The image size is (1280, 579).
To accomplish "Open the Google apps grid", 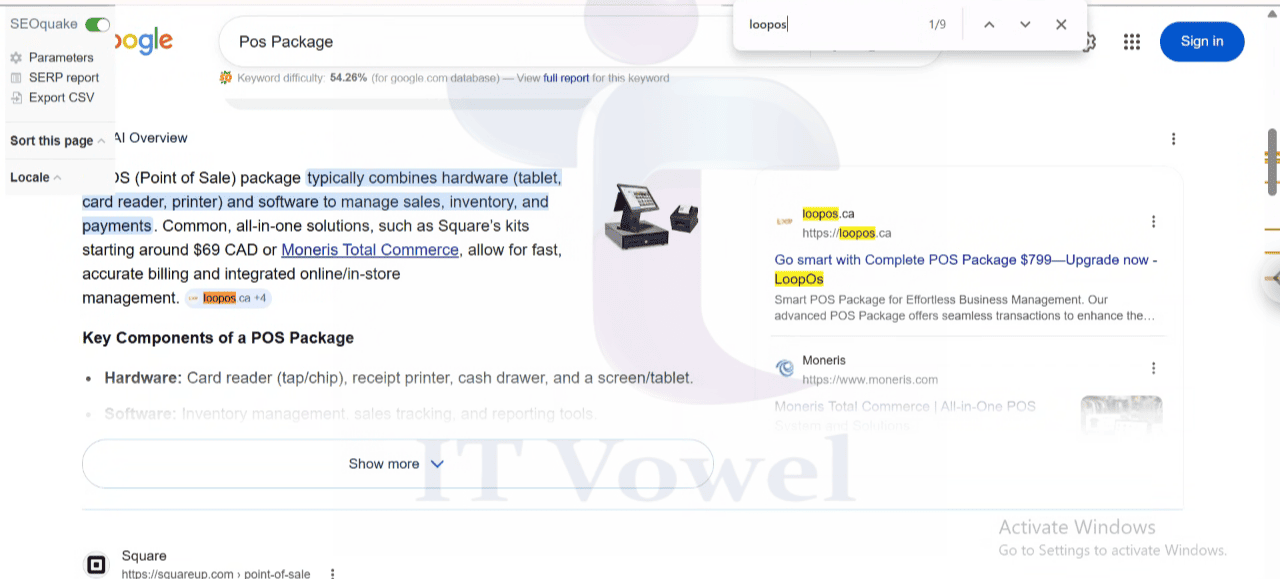I will 1132,41.
